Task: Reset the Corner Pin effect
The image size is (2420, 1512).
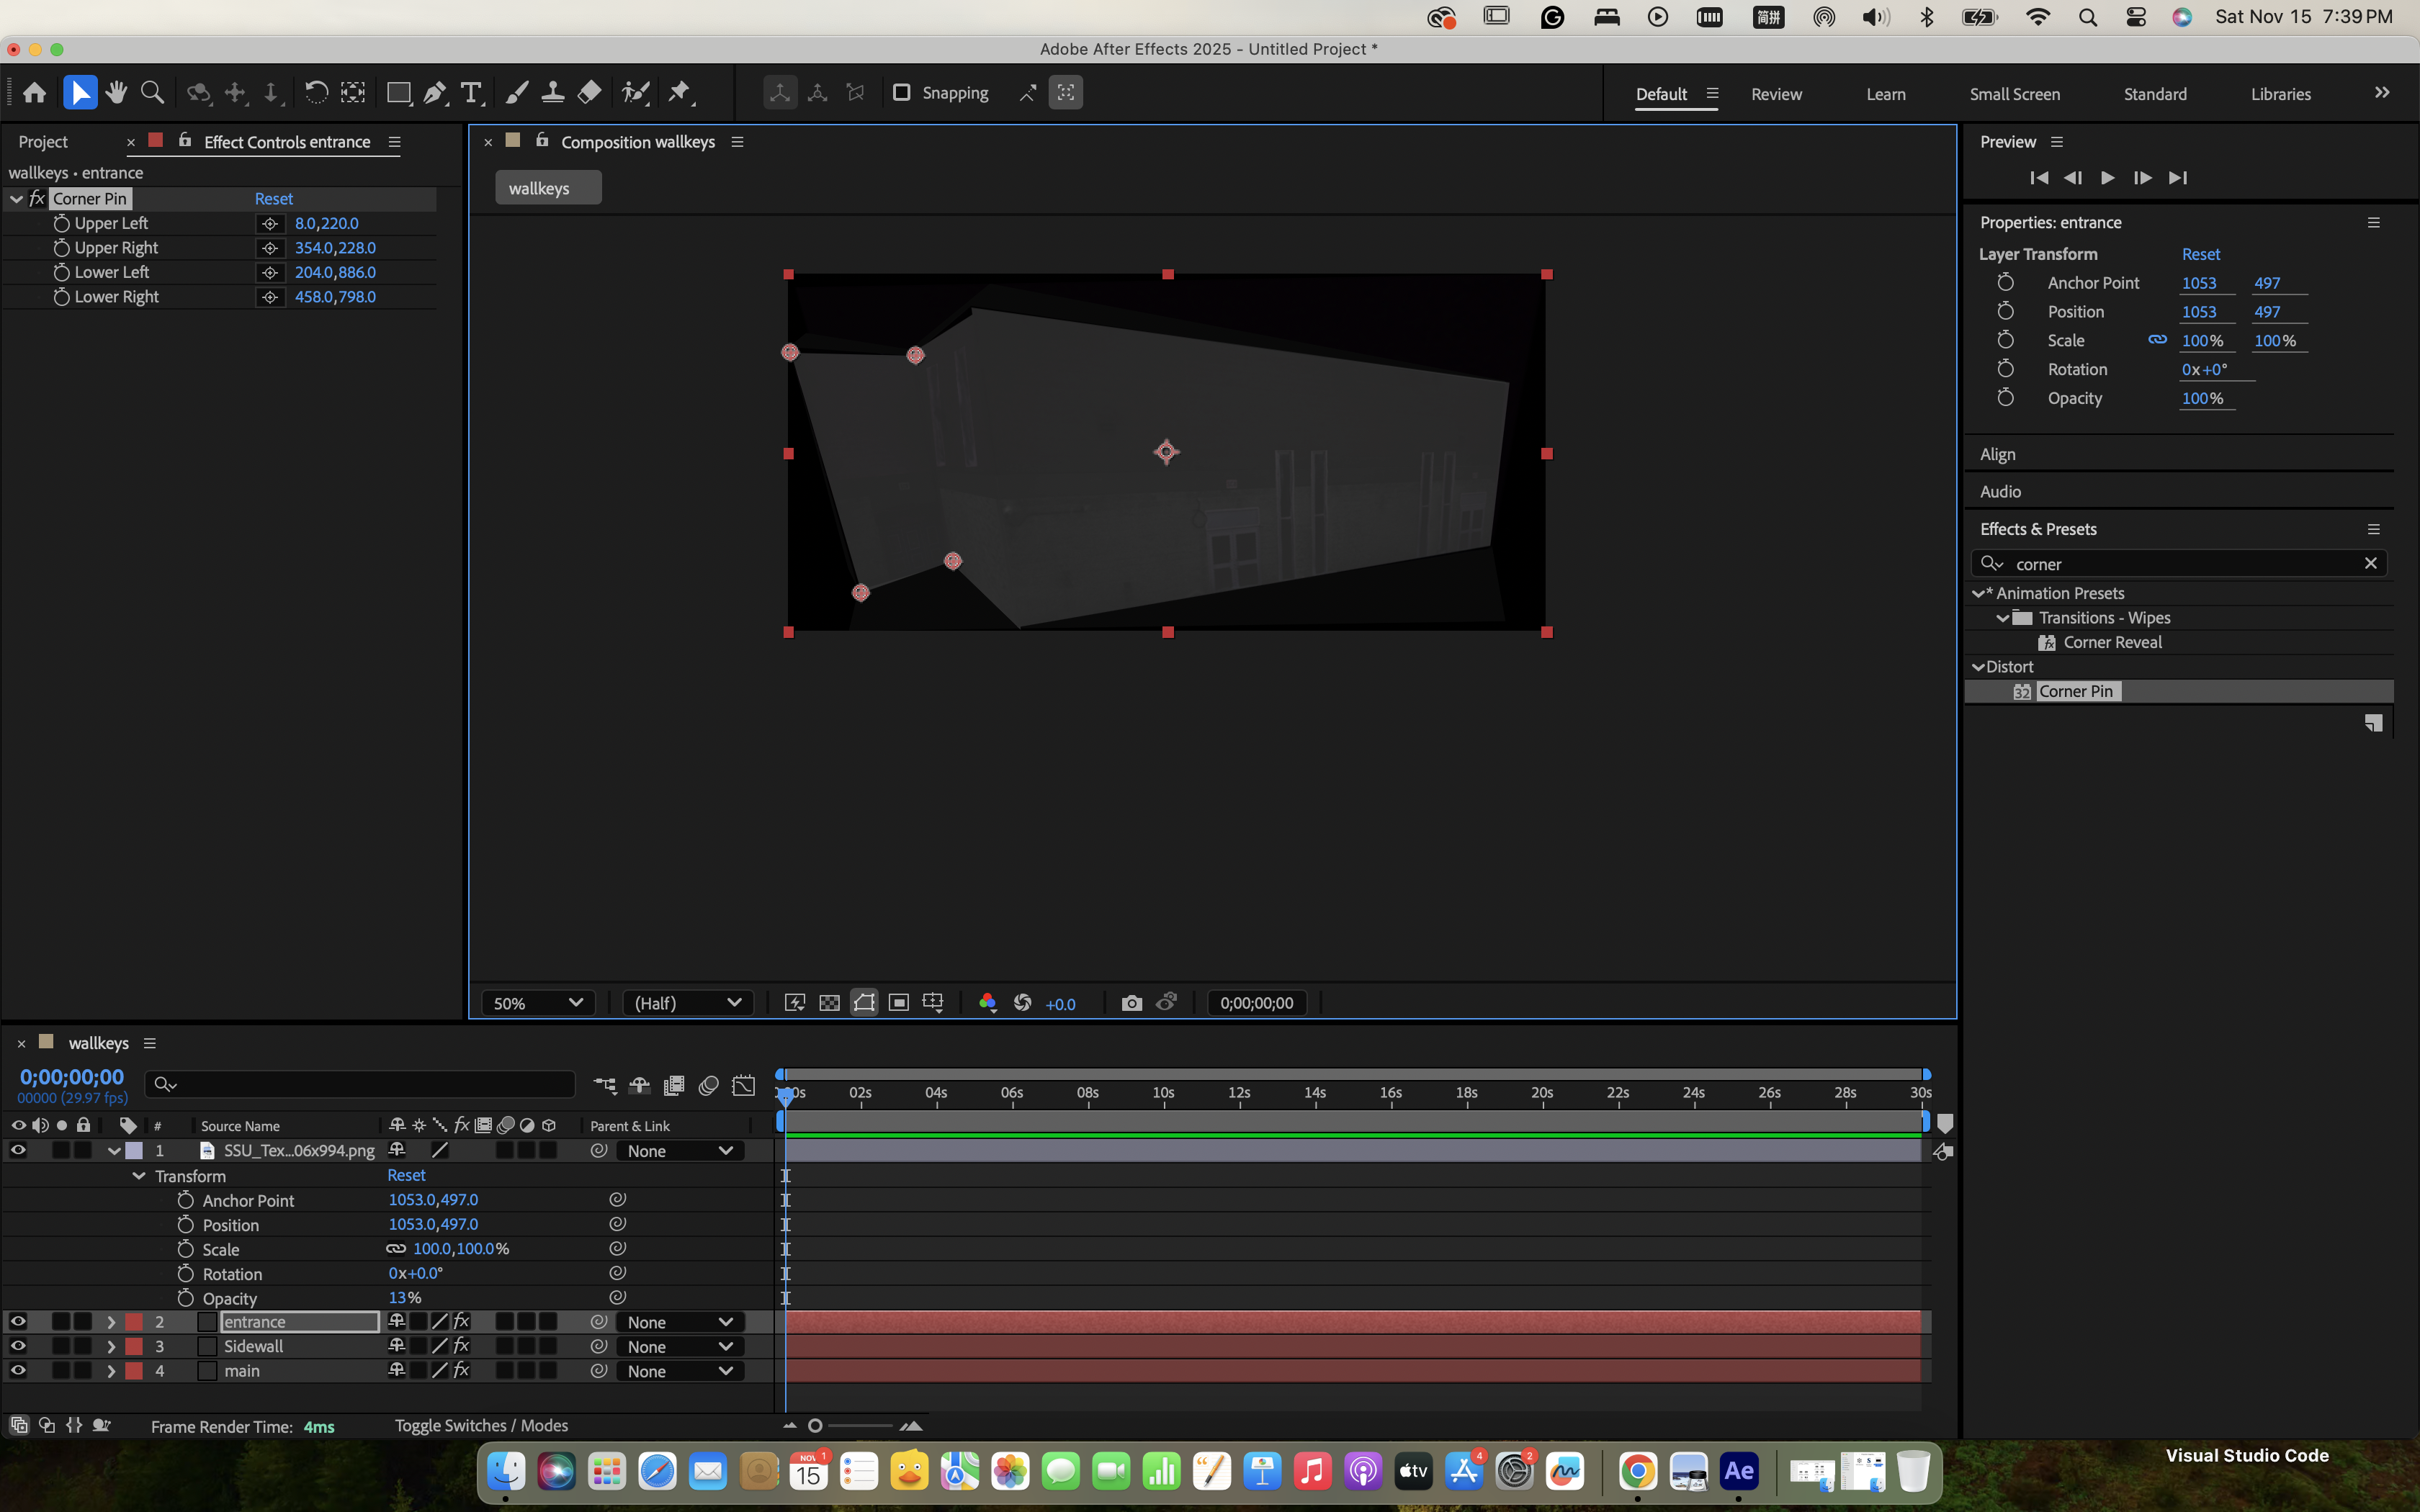Action: [x=273, y=199]
